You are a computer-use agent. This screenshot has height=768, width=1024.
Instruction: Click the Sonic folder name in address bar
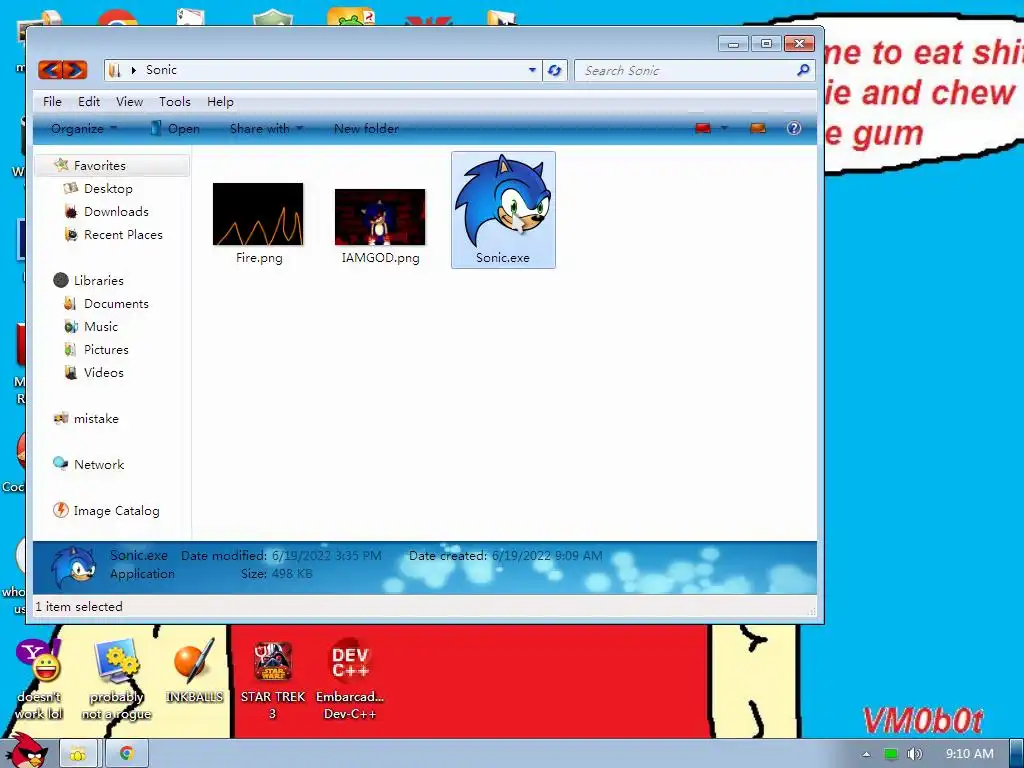click(161, 70)
